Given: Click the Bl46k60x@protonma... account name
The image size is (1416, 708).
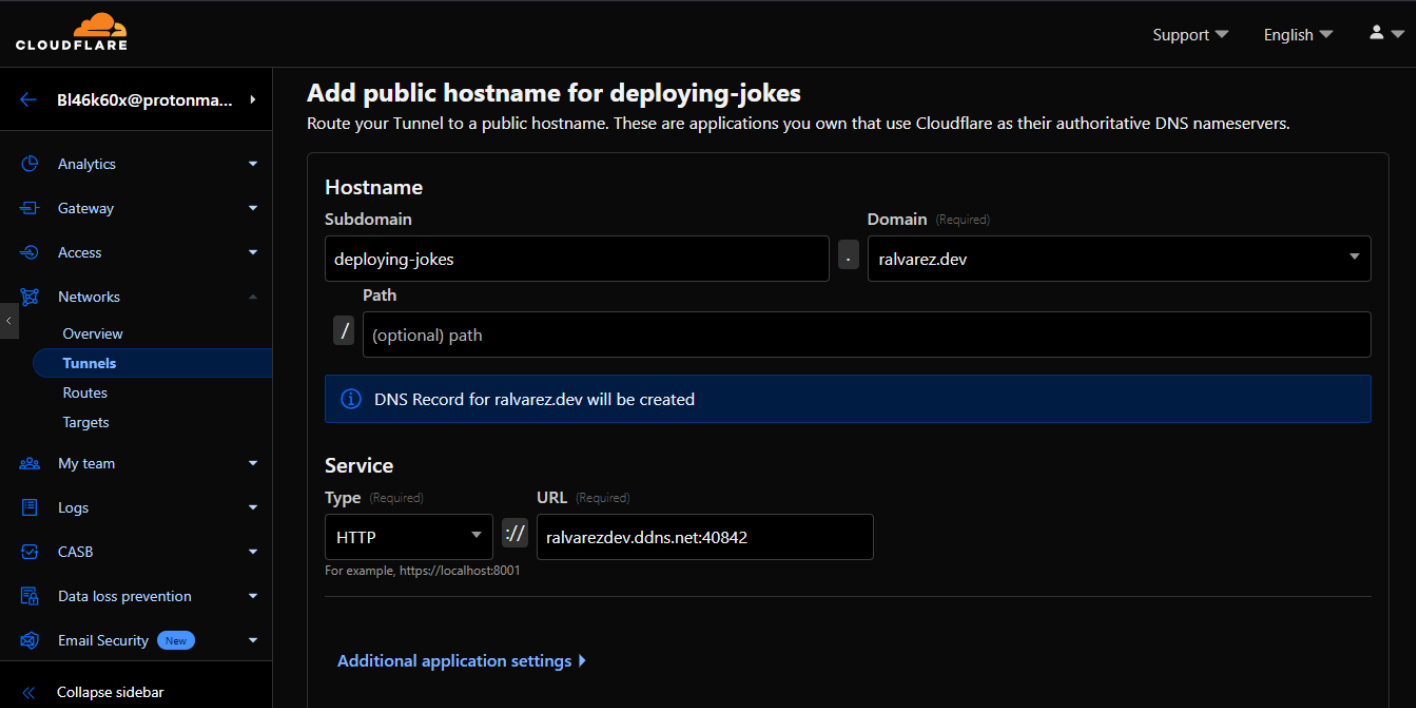Looking at the screenshot, I should coord(145,100).
